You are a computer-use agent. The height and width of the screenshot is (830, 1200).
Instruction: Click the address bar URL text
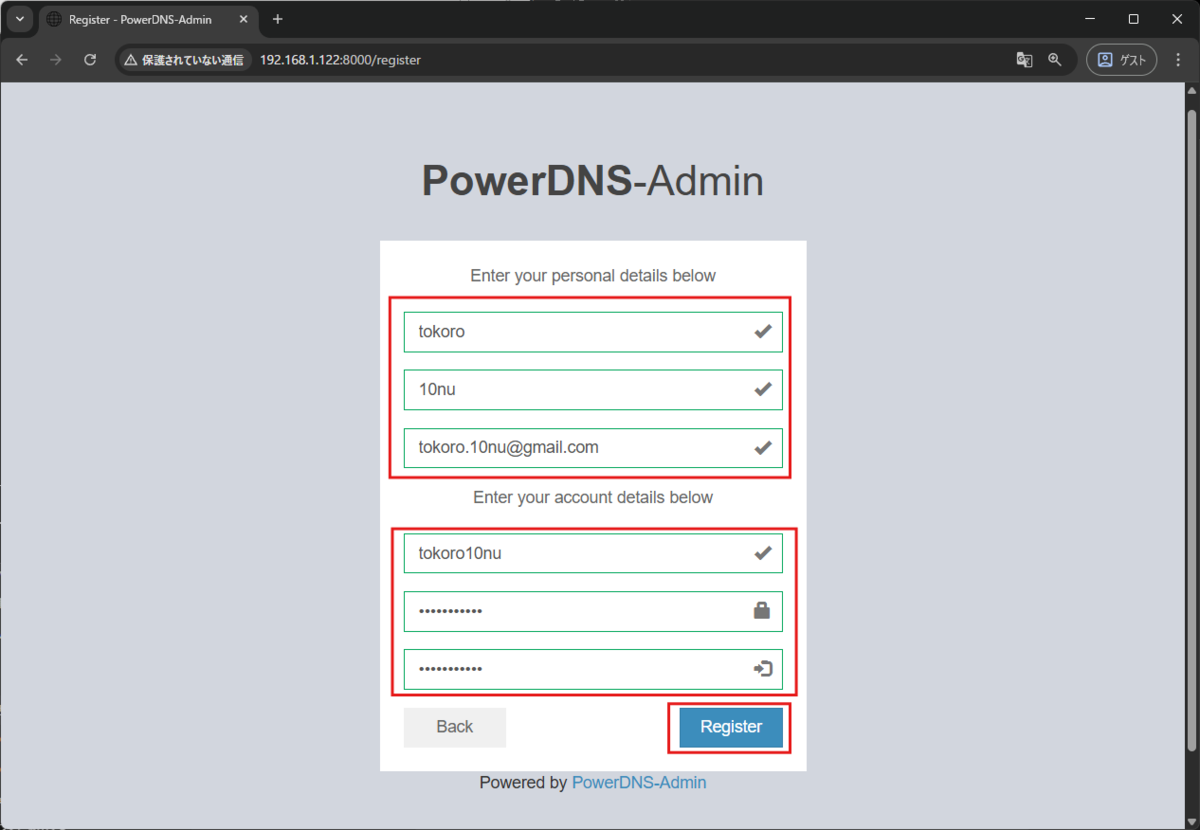point(340,60)
